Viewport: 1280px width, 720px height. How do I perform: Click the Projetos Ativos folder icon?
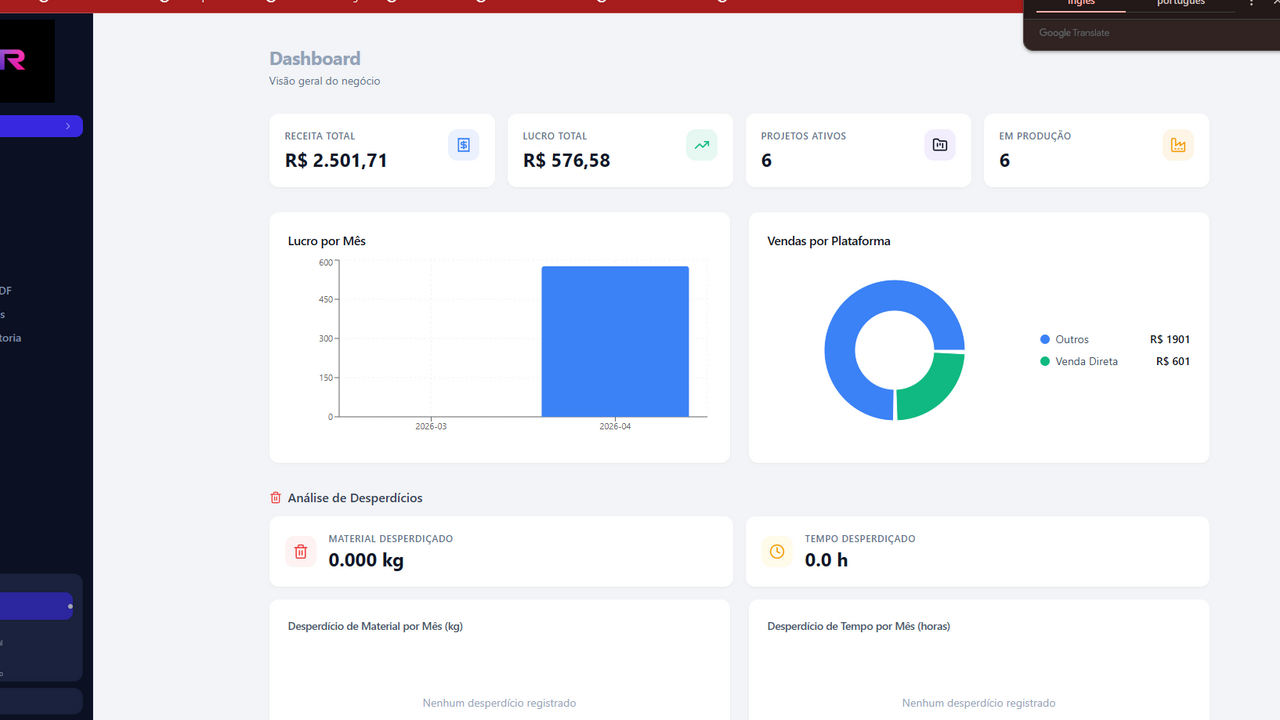pyautogui.click(x=940, y=145)
